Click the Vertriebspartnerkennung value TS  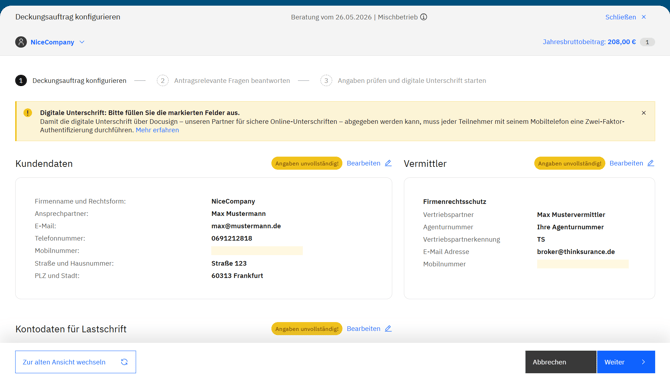pyautogui.click(x=541, y=239)
